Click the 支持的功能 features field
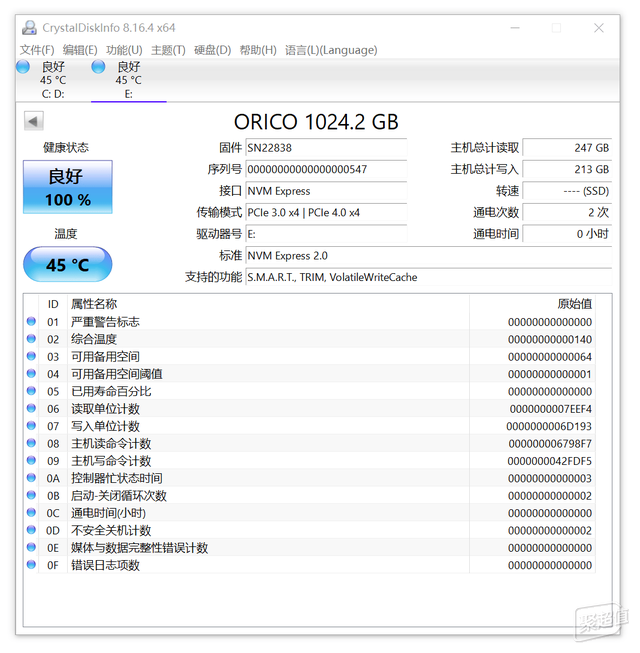The height and width of the screenshot is (653, 640). 429,277
